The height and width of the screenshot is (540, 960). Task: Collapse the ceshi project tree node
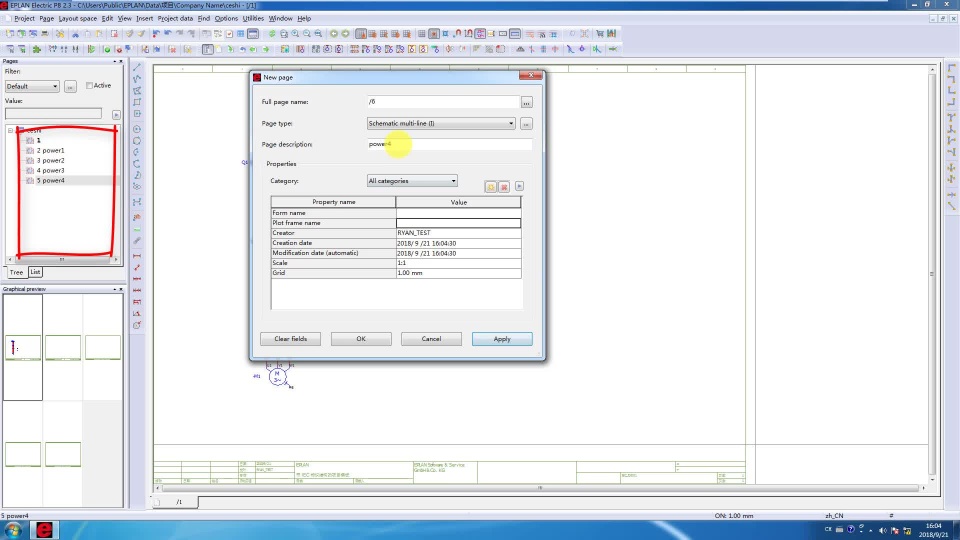coord(10,130)
